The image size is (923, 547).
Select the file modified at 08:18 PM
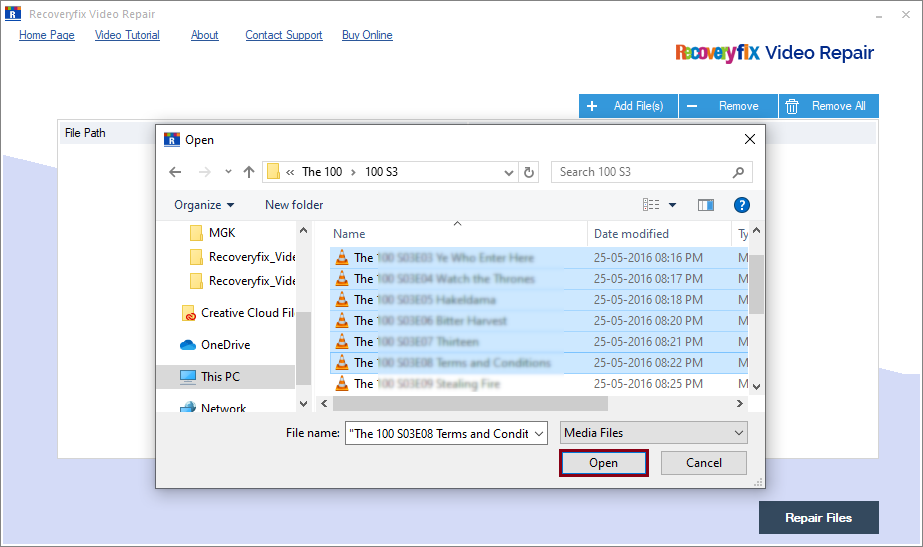(x=539, y=300)
